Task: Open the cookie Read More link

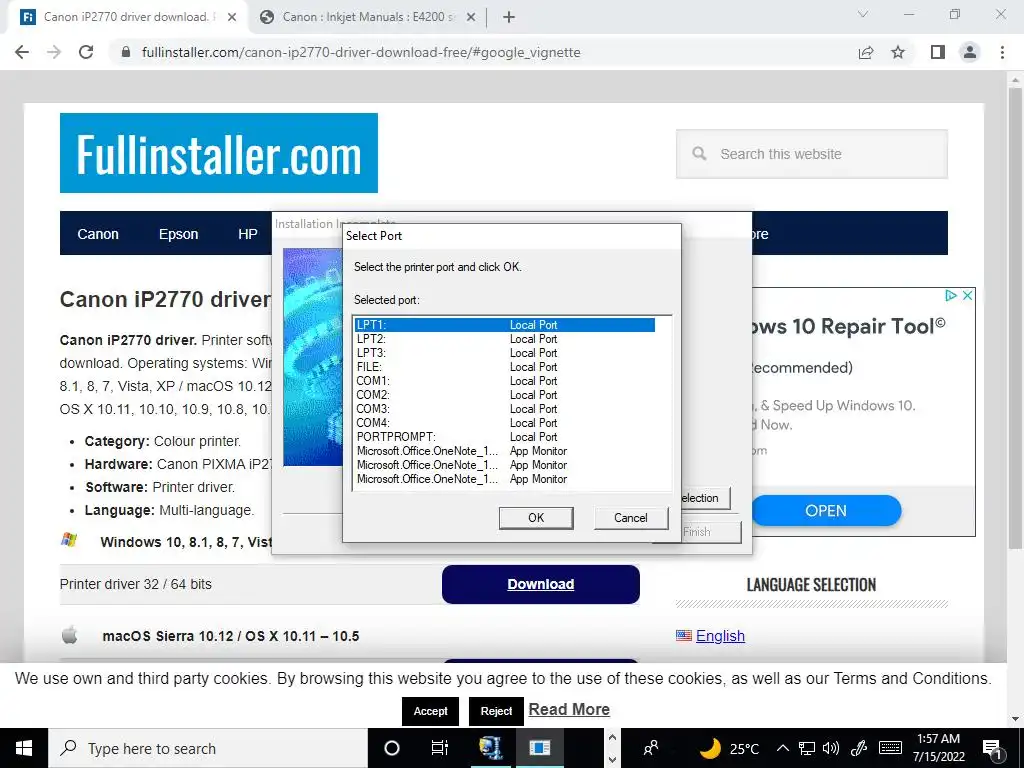Action: coord(569,709)
